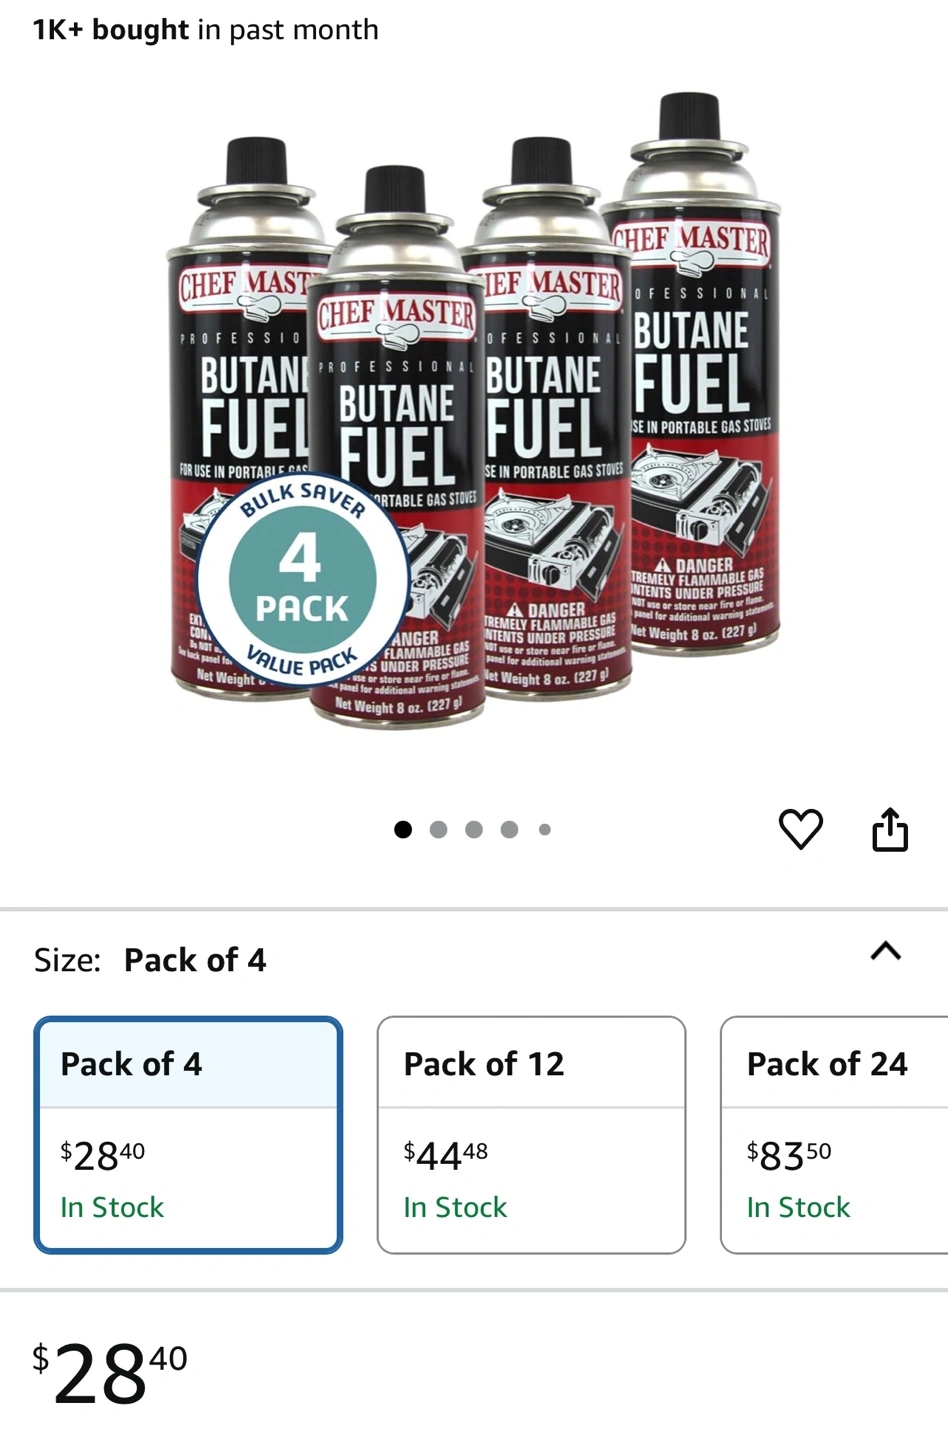Tap the large $28.40 main price
The width and height of the screenshot is (948, 1440).
[110, 1372]
